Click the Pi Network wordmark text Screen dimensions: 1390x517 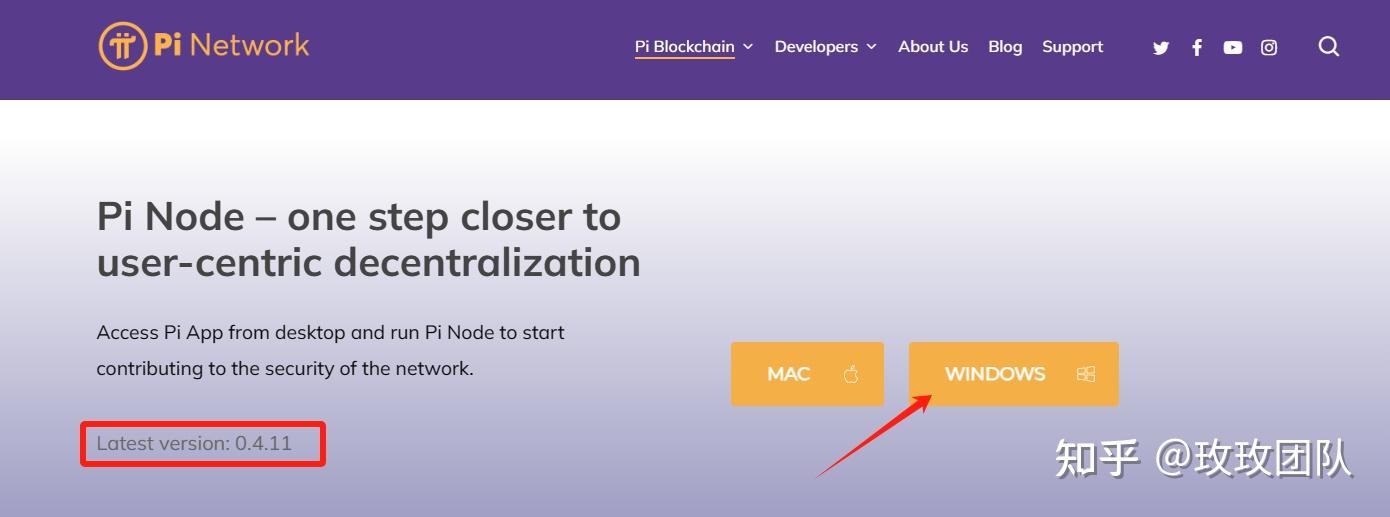tap(231, 45)
